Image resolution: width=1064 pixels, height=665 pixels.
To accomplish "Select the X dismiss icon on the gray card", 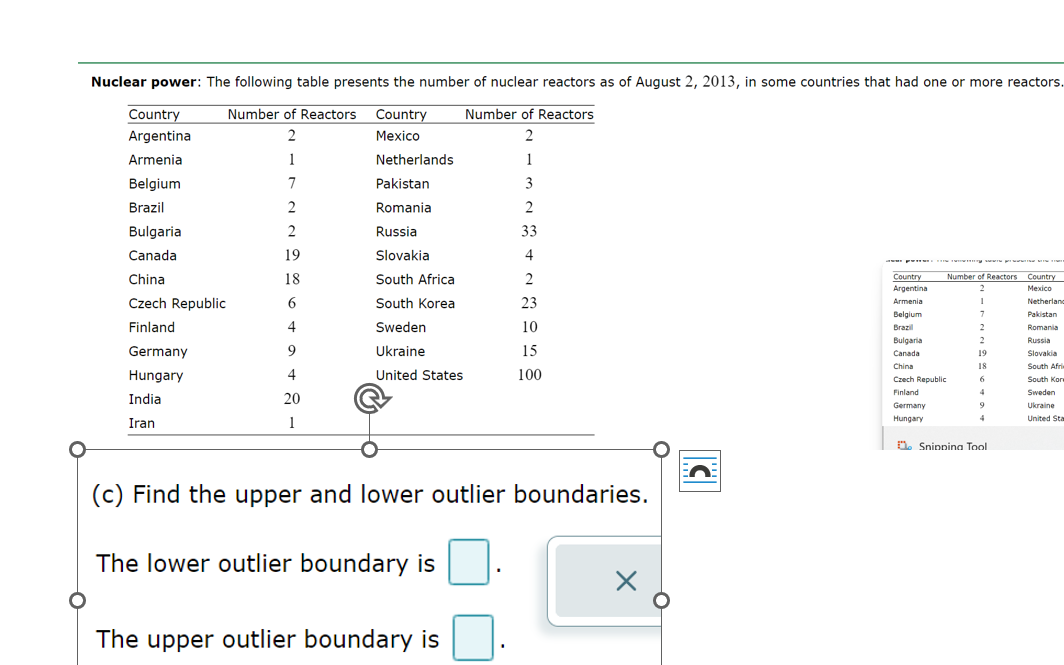I will point(627,581).
